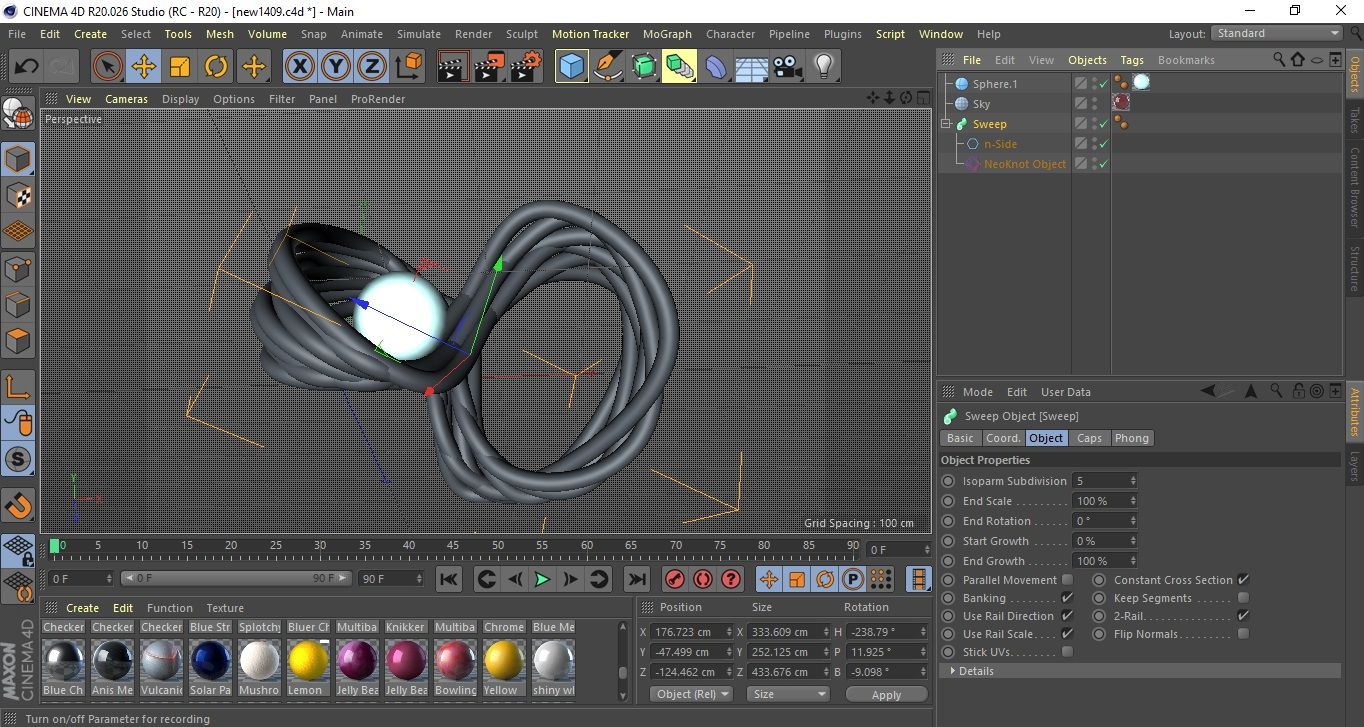Open the Layout Standard dropdown
The width and height of the screenshot is (1364, 727).
[1277, 33]
